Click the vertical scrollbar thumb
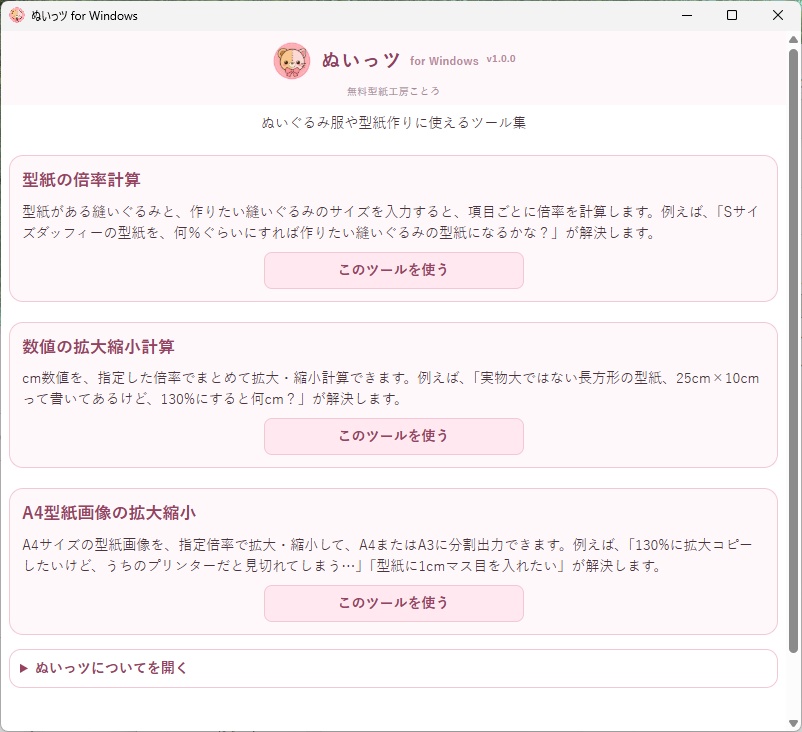Viewport: 802px width, 732px height. click(793, 350)
